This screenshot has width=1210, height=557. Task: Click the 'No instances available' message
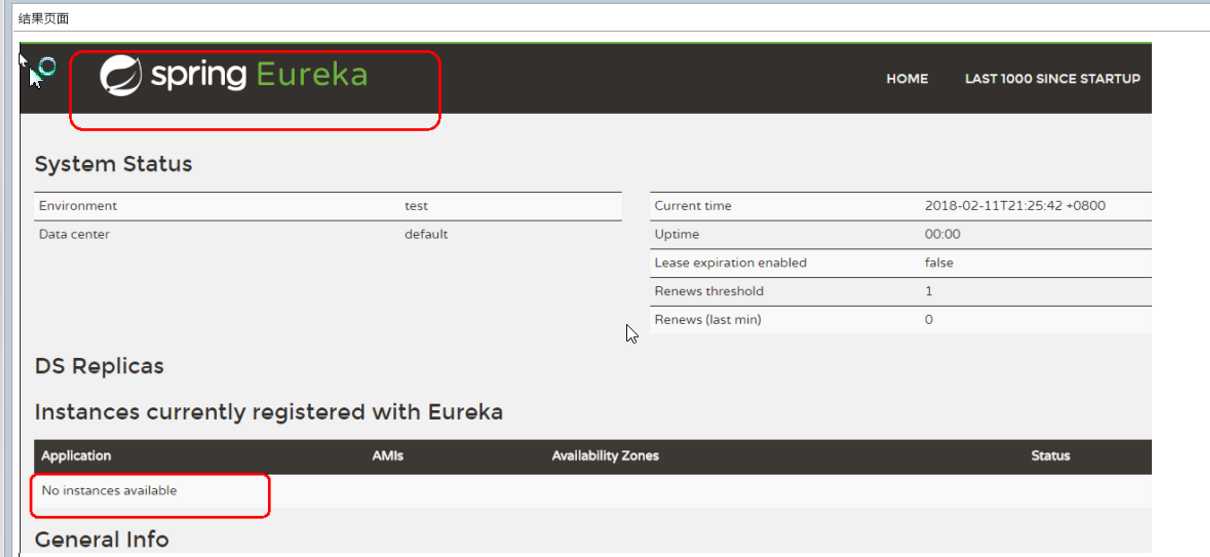(x=109, y=491)
